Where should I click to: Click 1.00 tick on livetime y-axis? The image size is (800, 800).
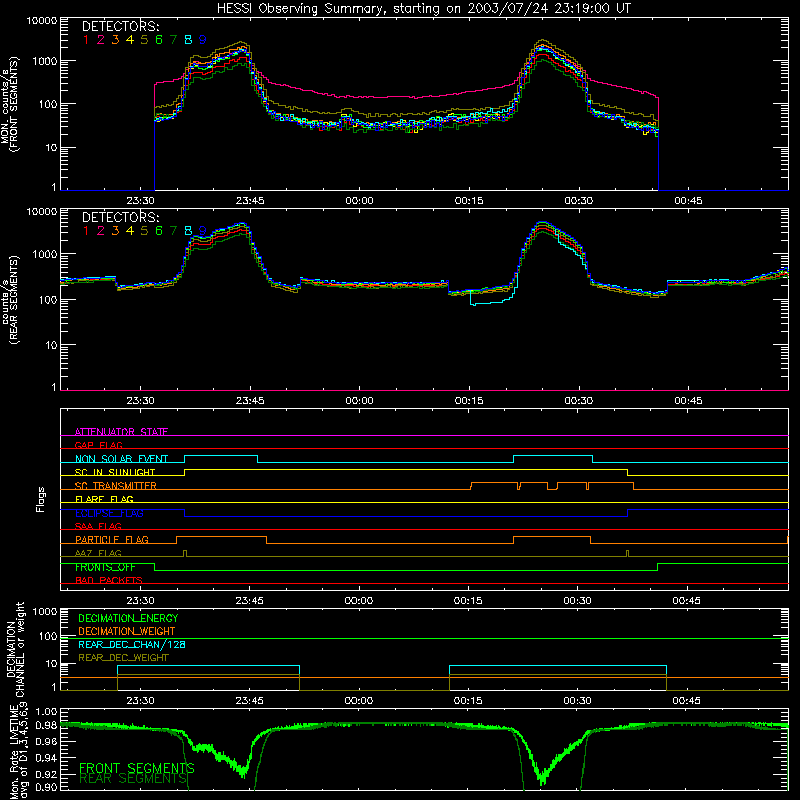click(46, 712)
